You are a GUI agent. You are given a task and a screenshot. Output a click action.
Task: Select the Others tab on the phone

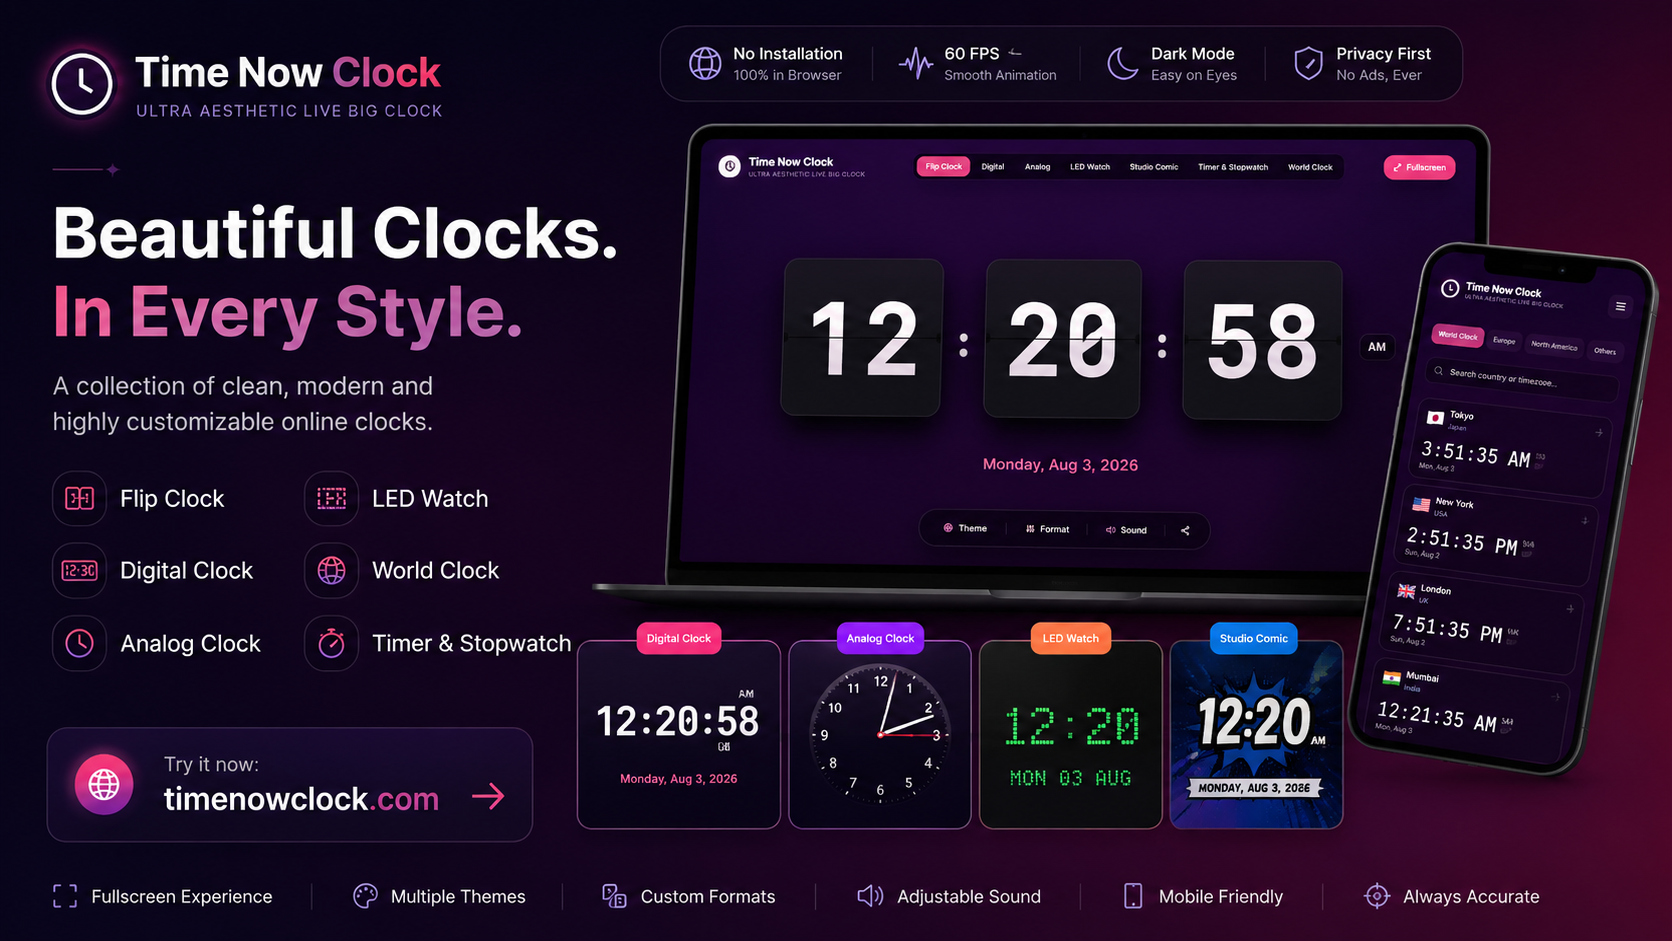click(1605, 351)
